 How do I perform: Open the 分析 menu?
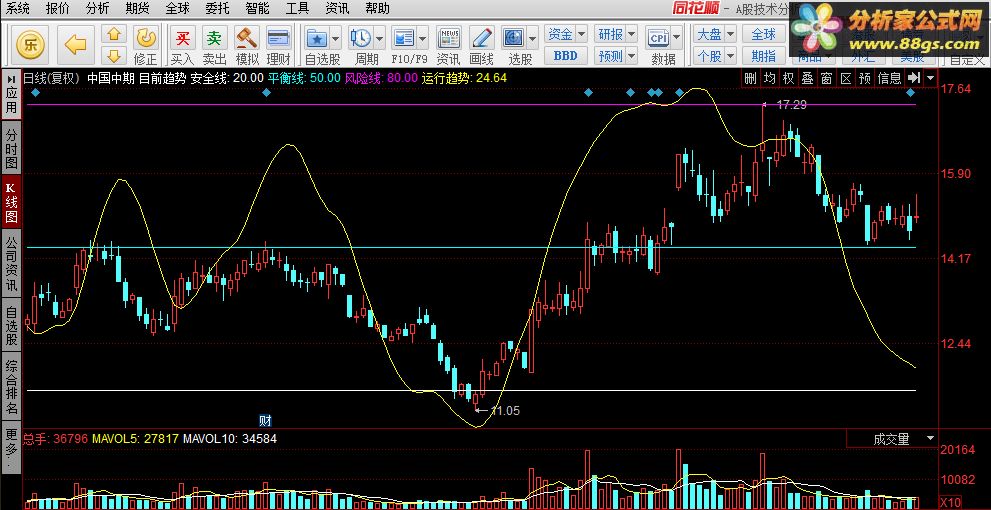click(x=97, y=8)
